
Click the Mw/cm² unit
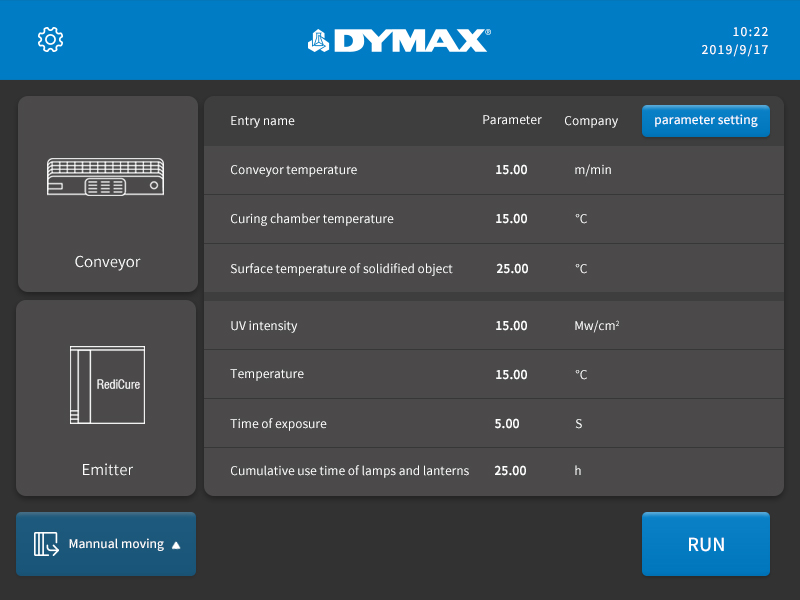pos(596,326)
